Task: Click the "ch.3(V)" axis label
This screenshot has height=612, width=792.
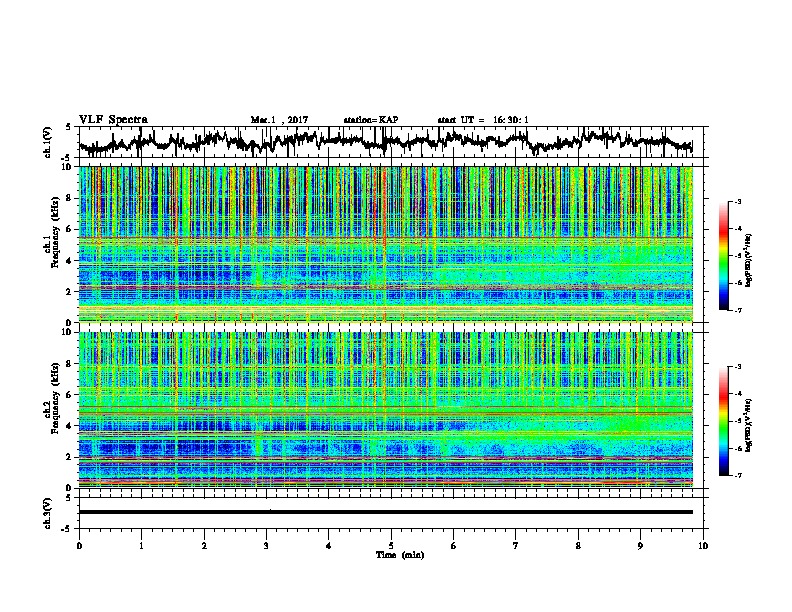Action: (47, 514)
